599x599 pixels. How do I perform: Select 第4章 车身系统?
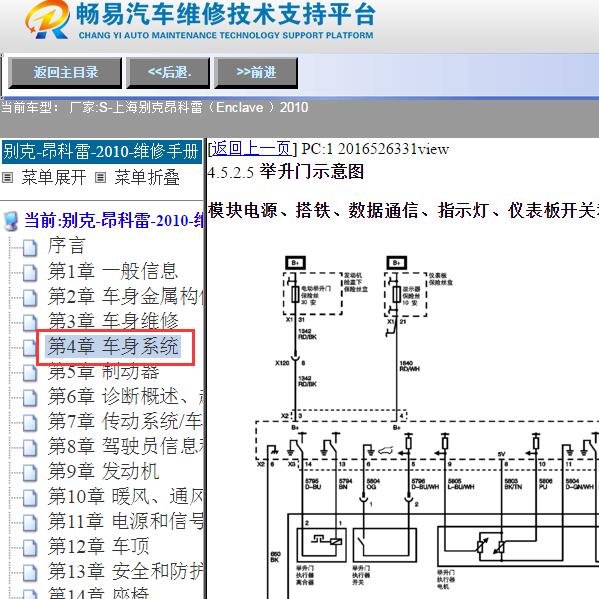click(x=113, y=346)
